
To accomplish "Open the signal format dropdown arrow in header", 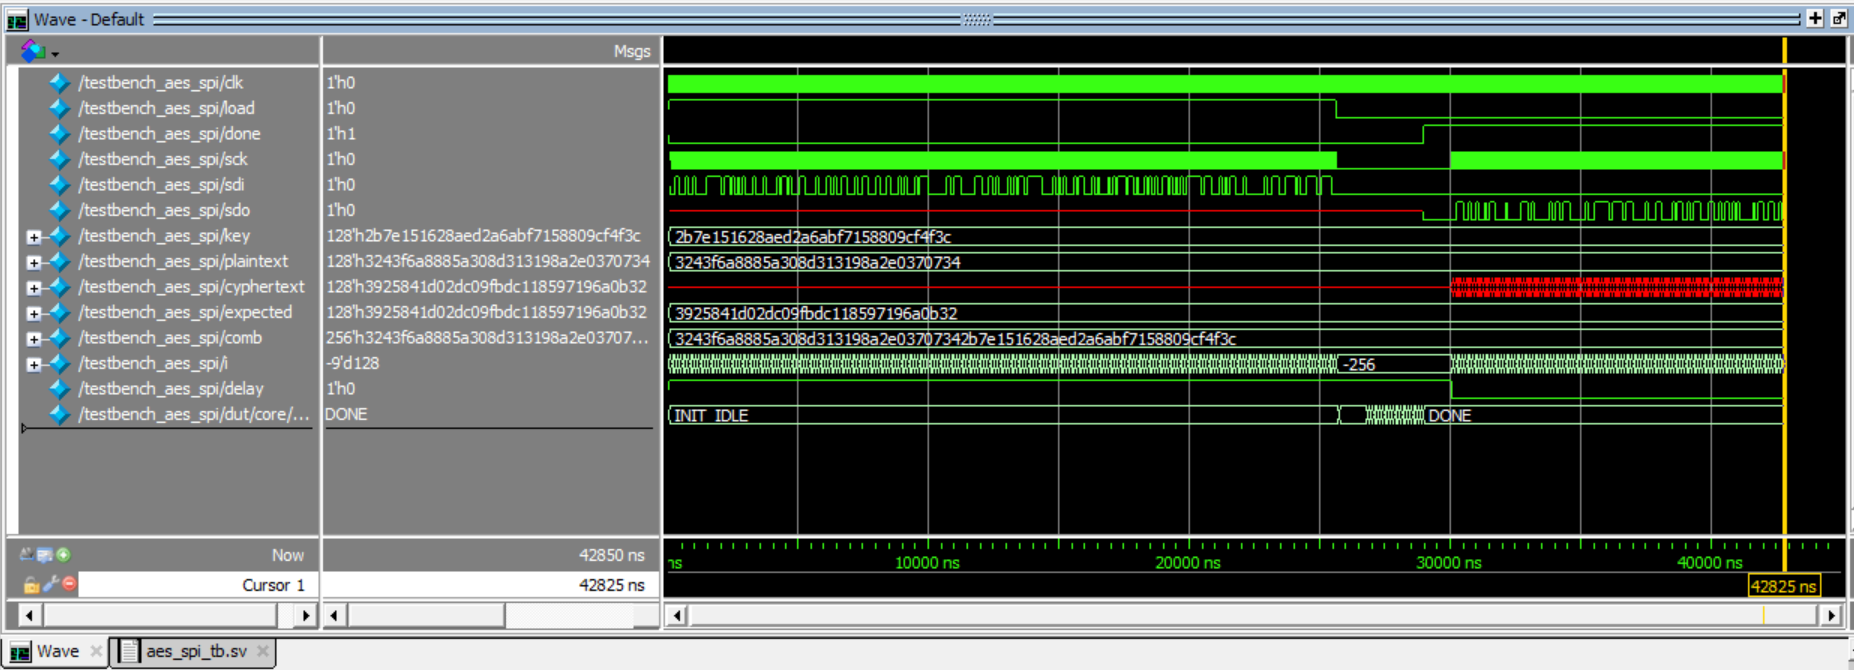I will [x=55, y=54].
